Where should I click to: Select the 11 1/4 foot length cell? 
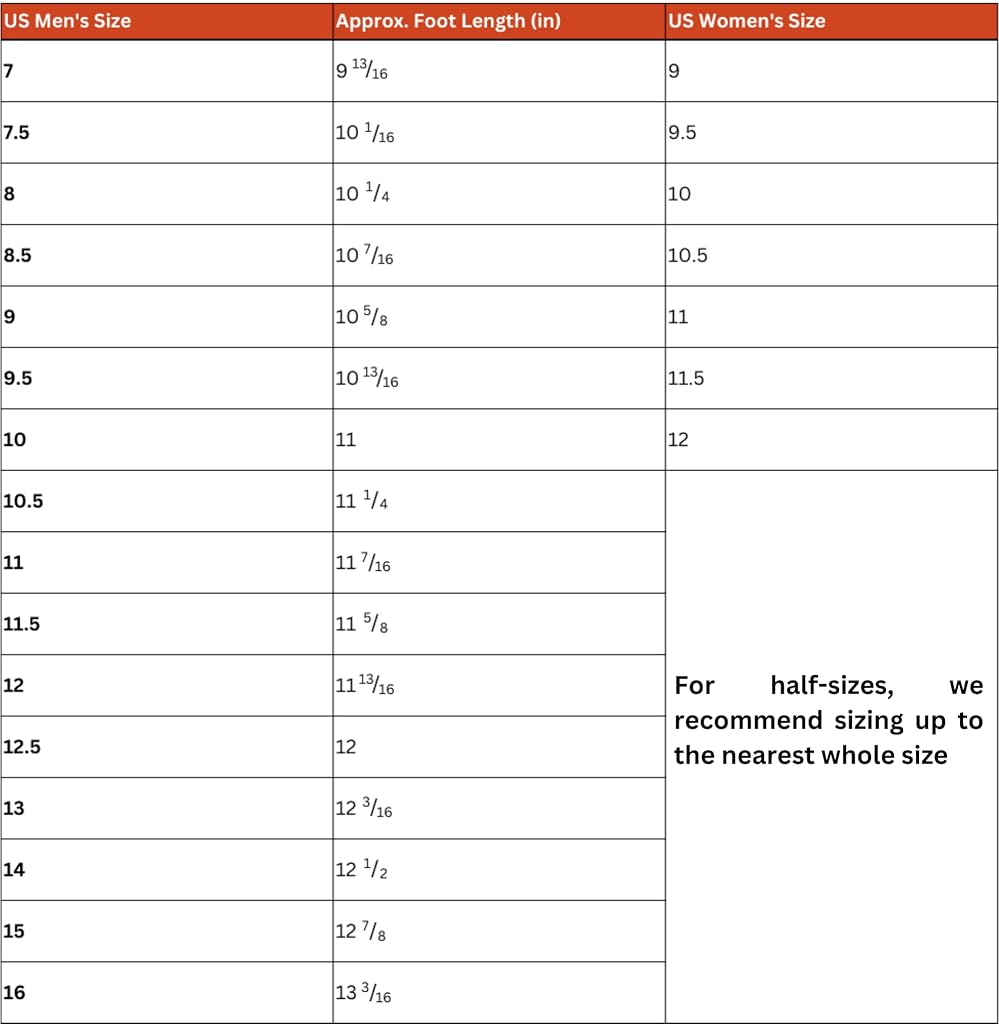(499, 501)
